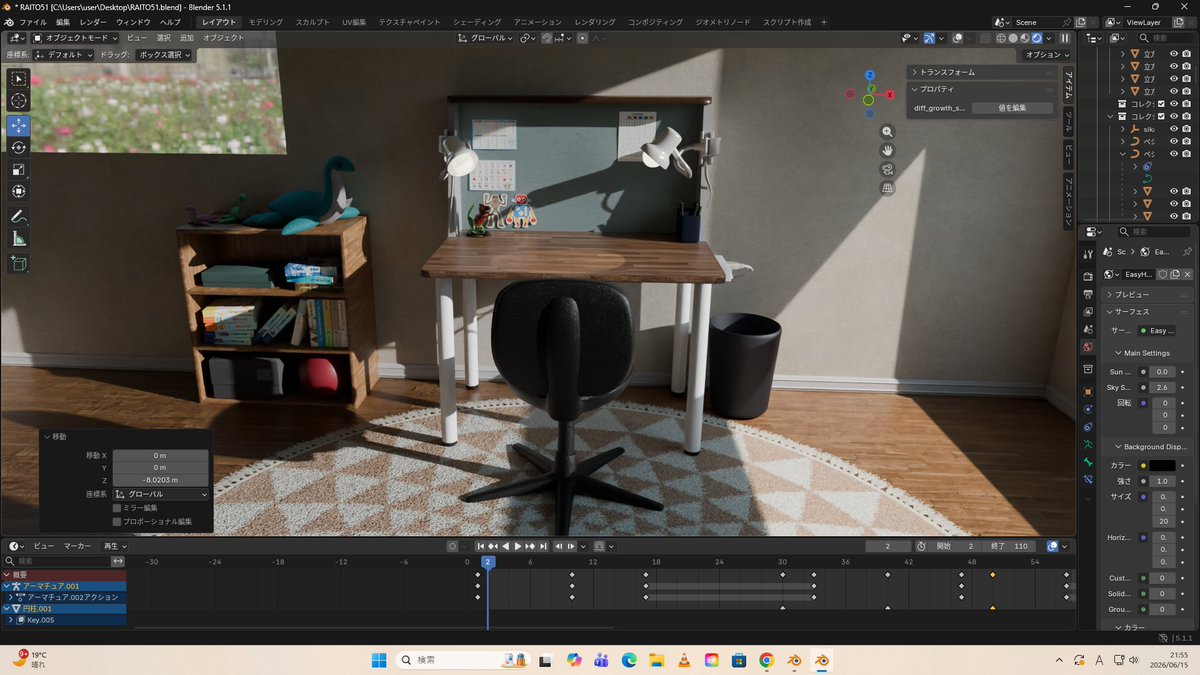Screen dimensions: 1200x675
Task: Open the グローバル dropdown in viewport header
Action: click(x=486, y=38)
